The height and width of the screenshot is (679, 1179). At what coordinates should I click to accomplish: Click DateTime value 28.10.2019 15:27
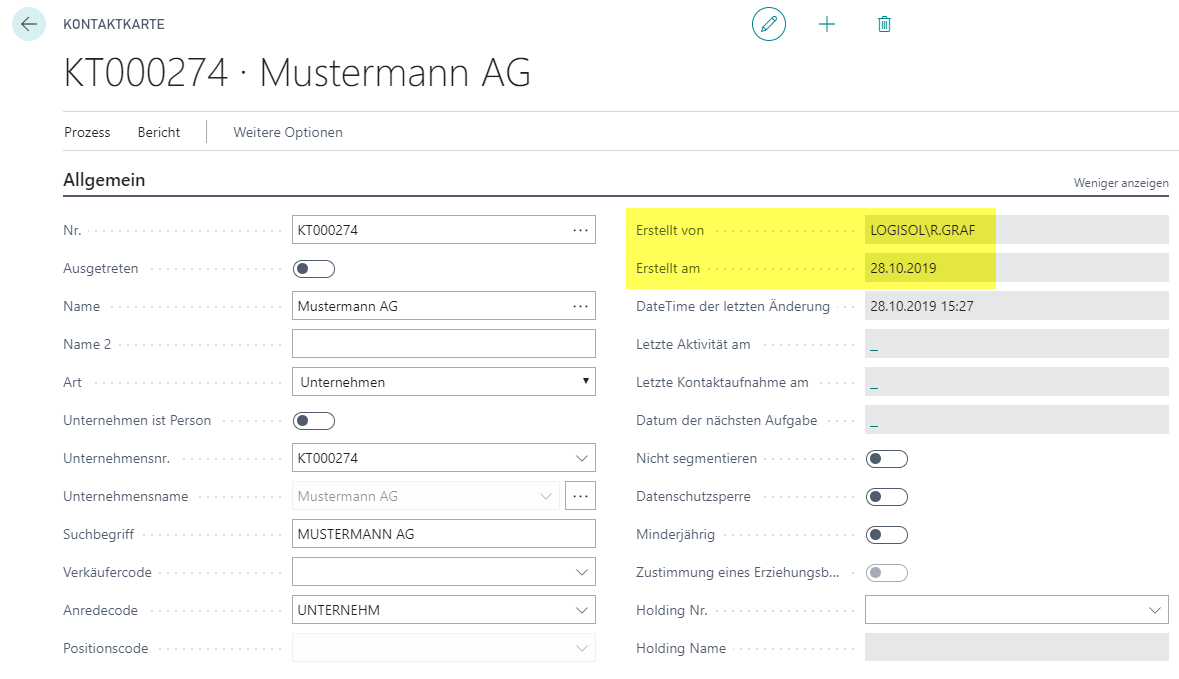coord(1017,306)
